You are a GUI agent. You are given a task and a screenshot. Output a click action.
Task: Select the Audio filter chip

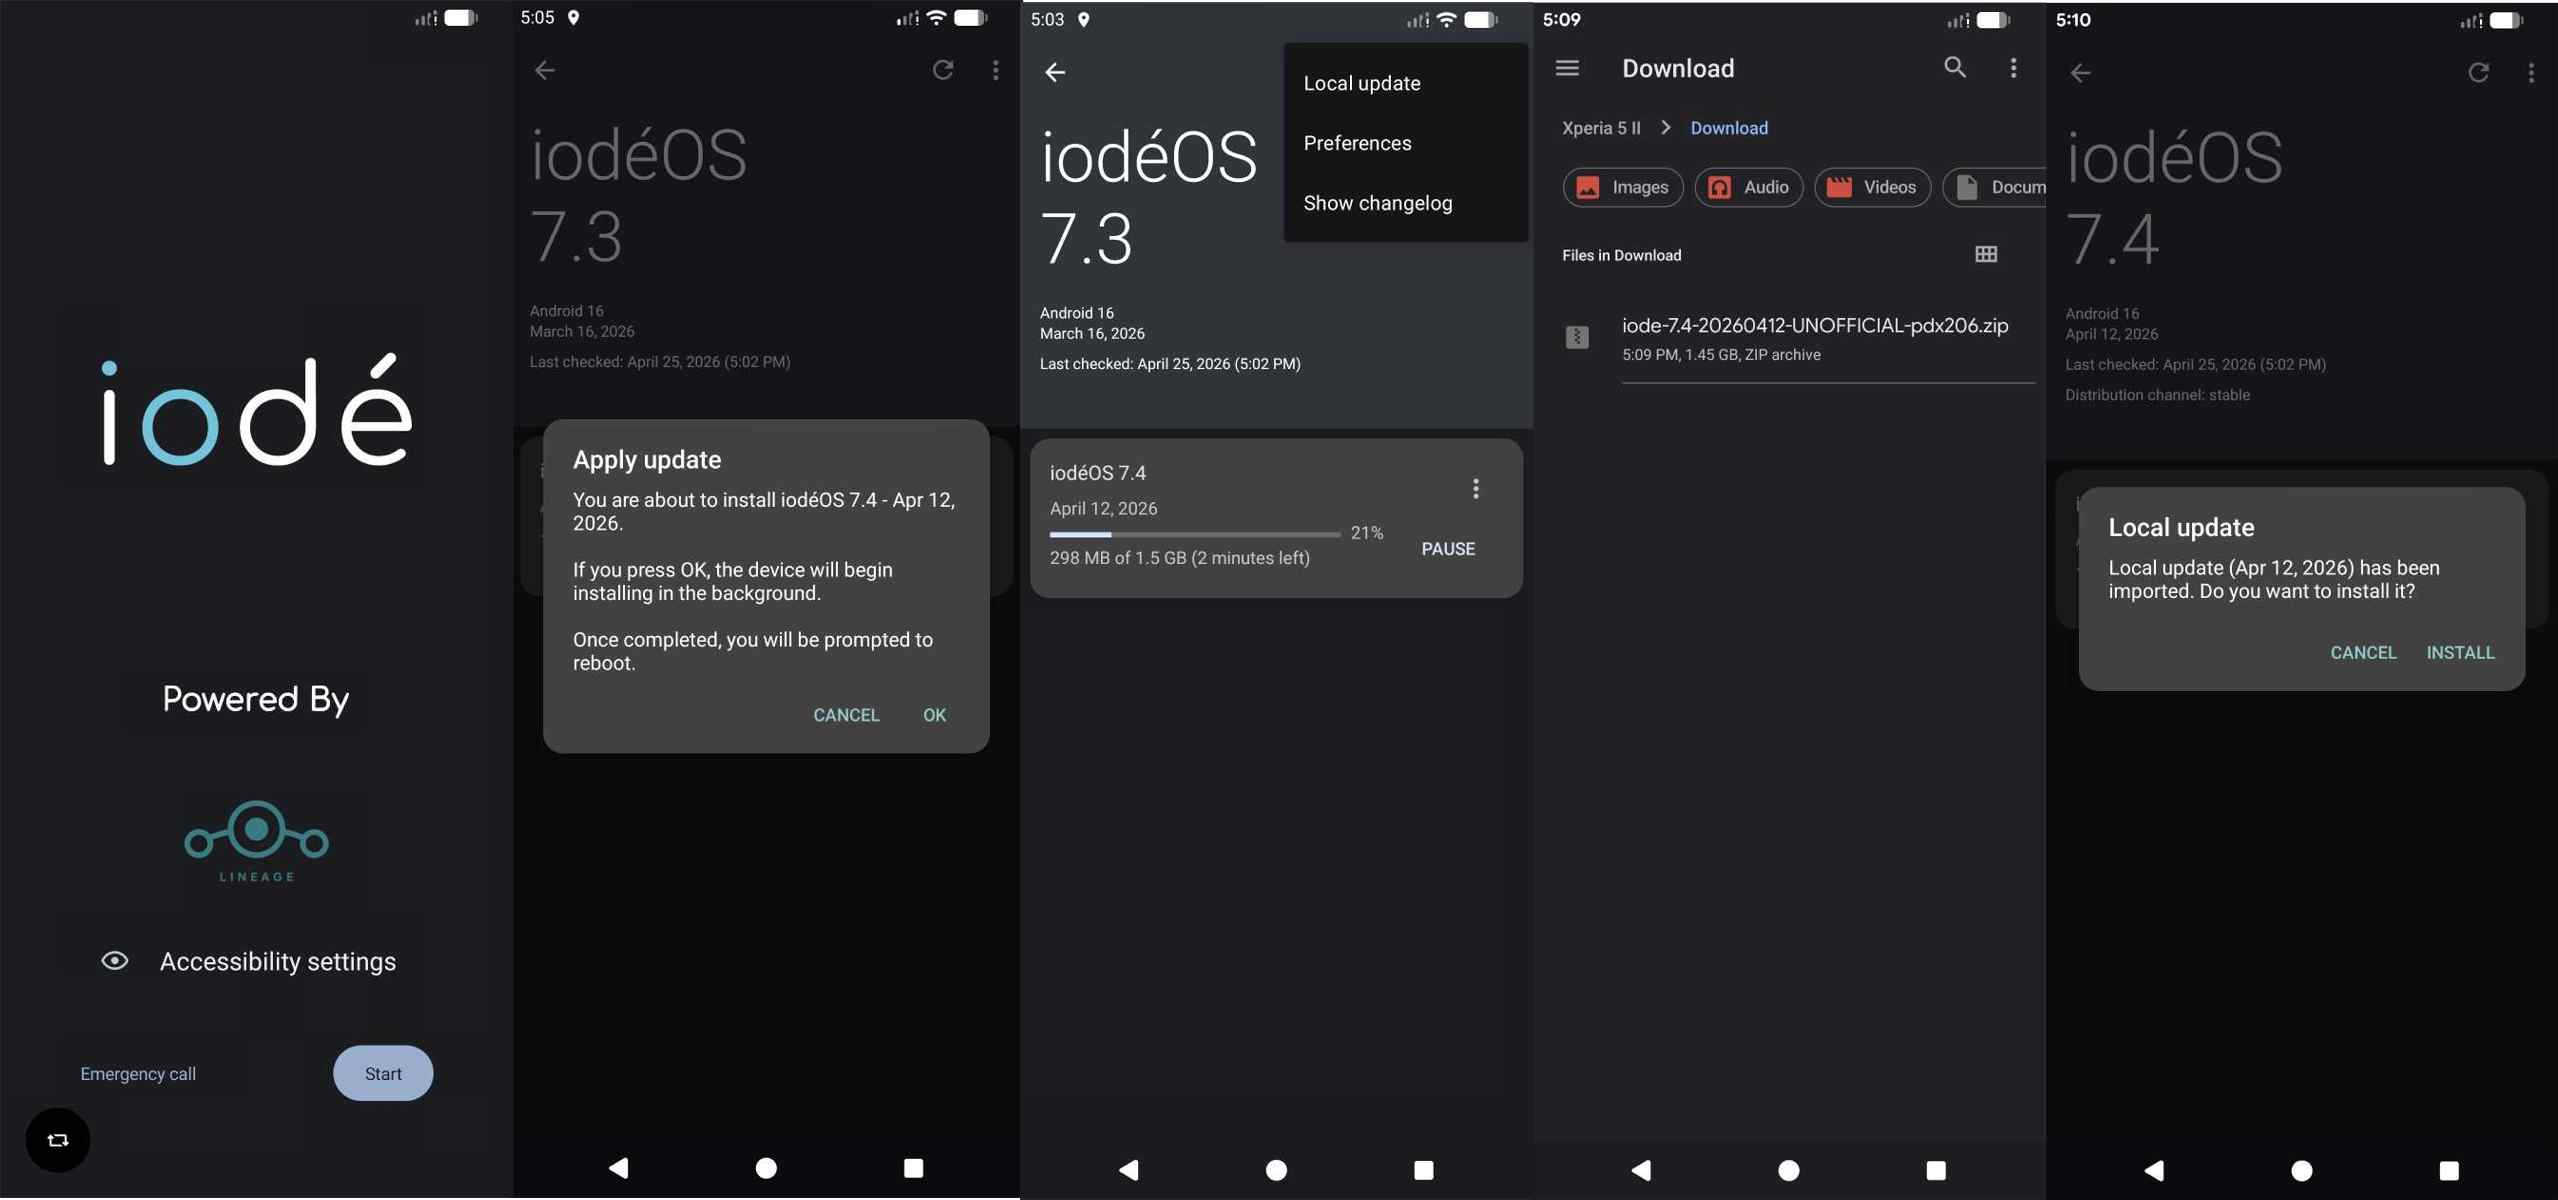pos(1748,188)
